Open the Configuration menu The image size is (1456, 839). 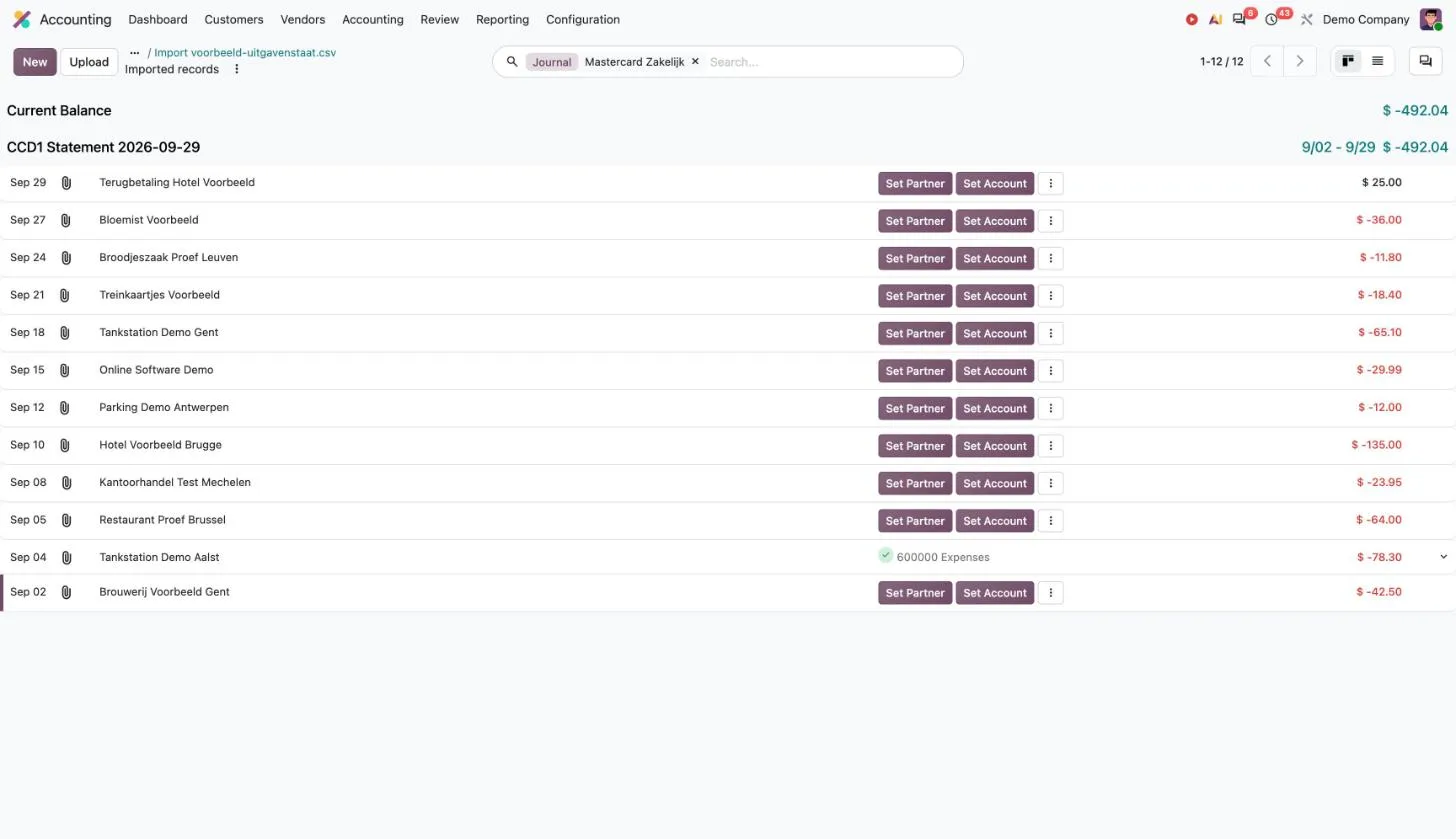(583, 19)
